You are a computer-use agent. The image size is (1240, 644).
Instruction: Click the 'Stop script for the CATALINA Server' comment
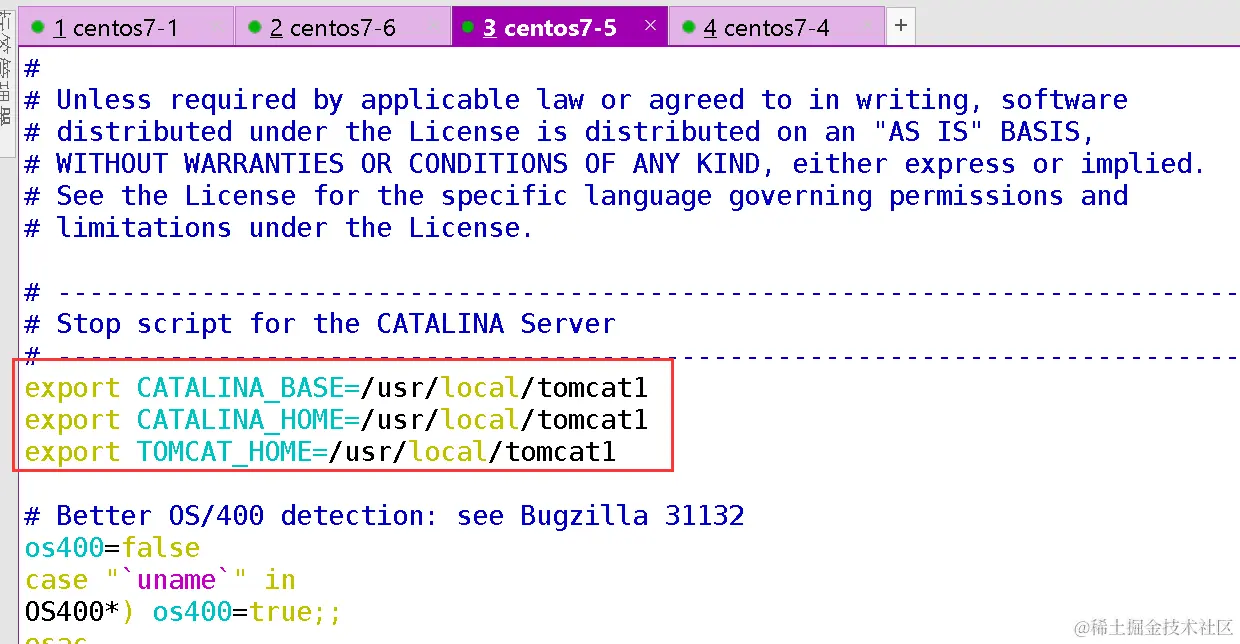click(x=320, y=324)
